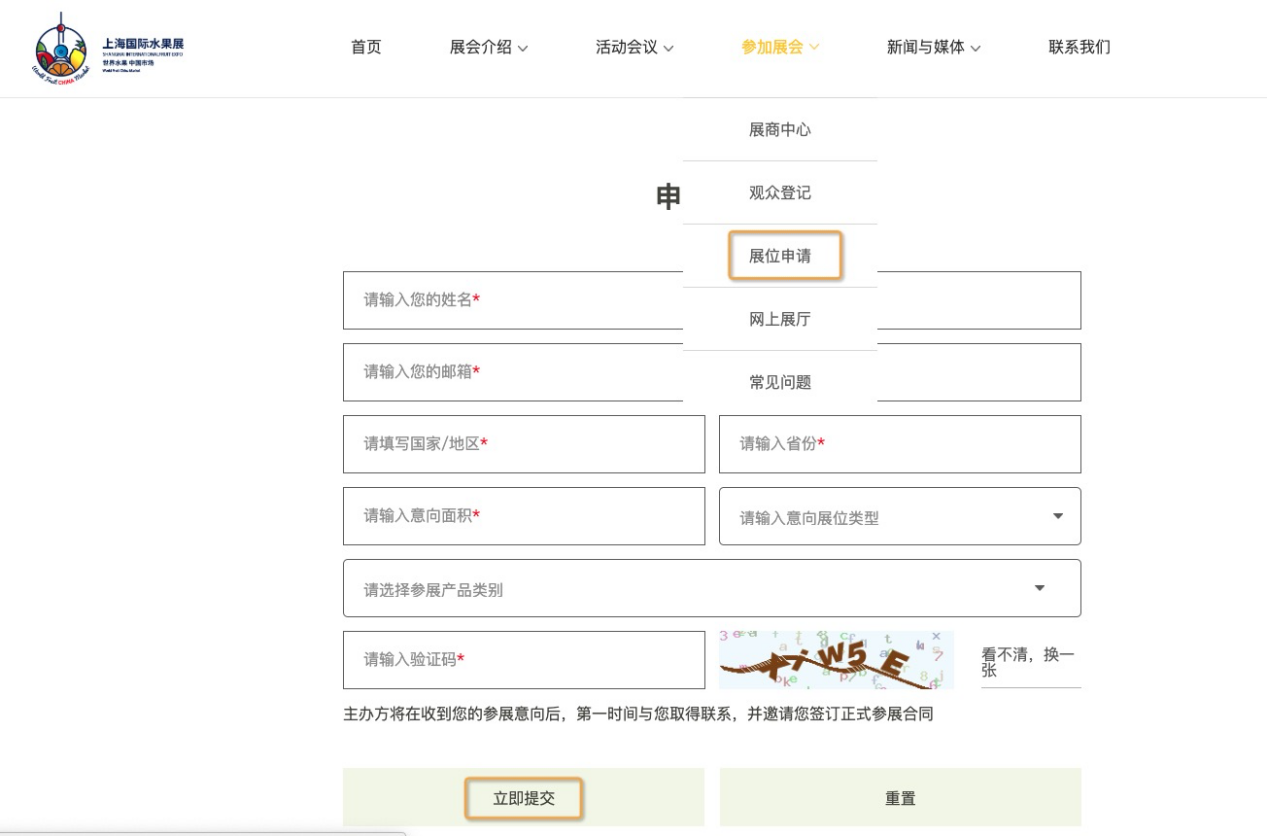Focus the 请填写国家/地区 field

523,444
